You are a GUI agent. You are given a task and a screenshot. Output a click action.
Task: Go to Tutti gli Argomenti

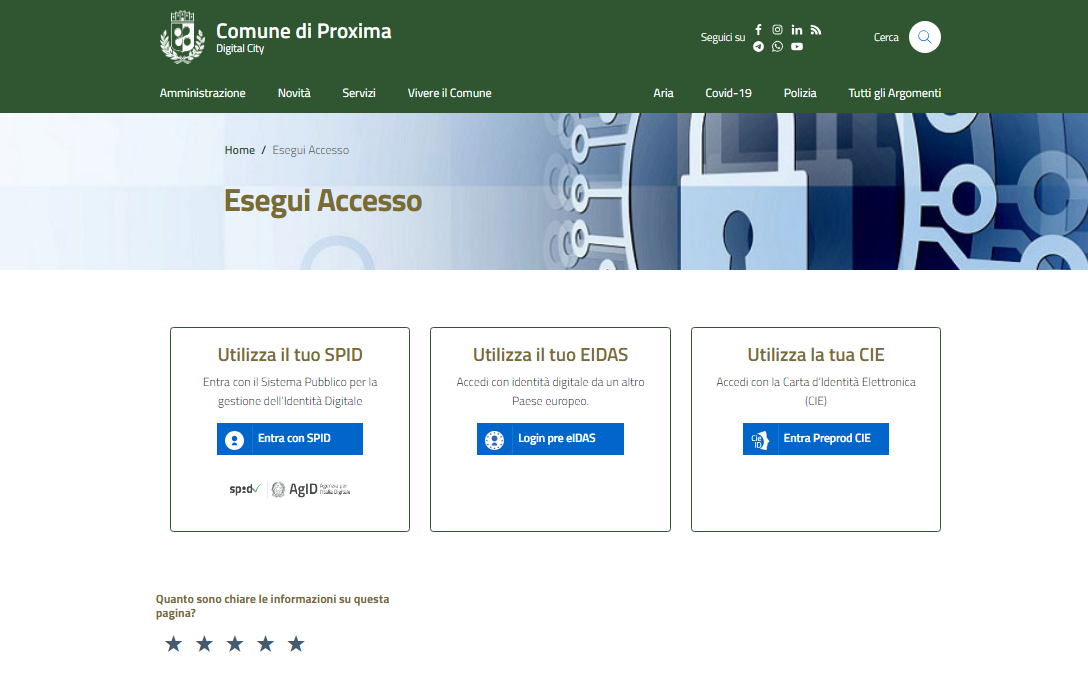pos(894,93)
